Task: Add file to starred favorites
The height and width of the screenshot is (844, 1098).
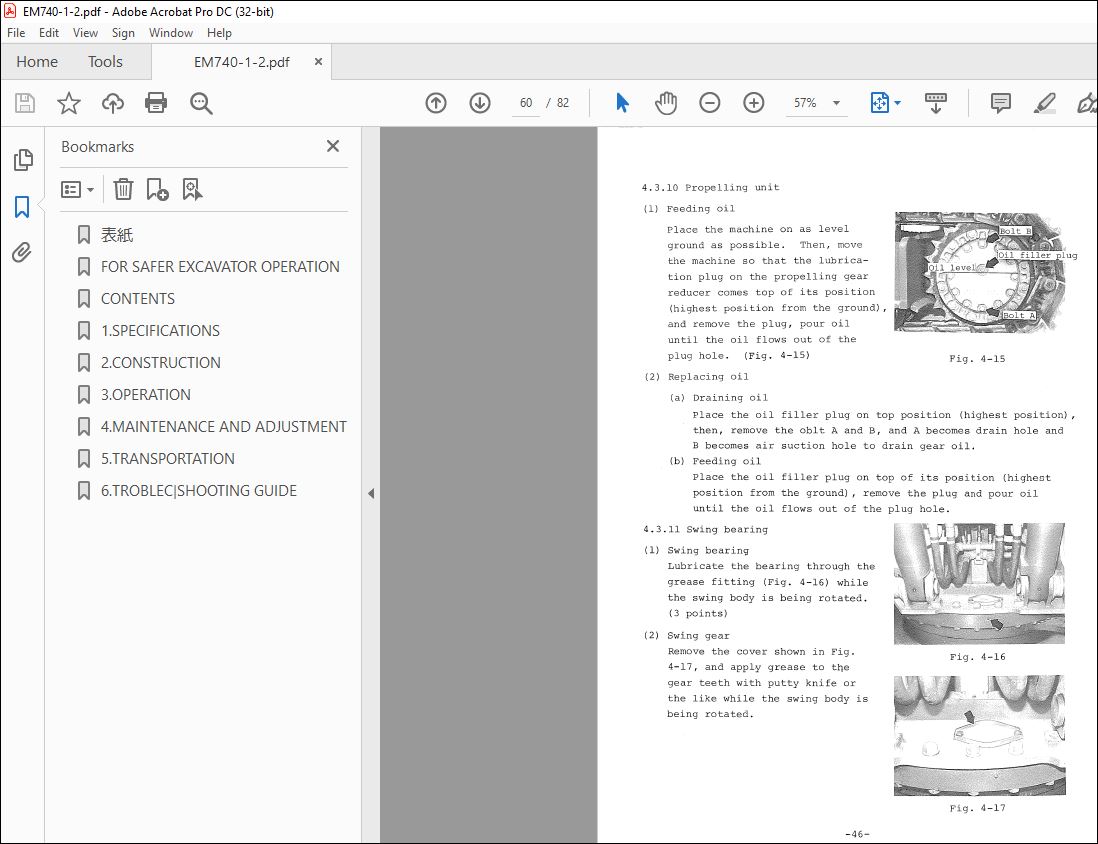Action: coord(69,103)
